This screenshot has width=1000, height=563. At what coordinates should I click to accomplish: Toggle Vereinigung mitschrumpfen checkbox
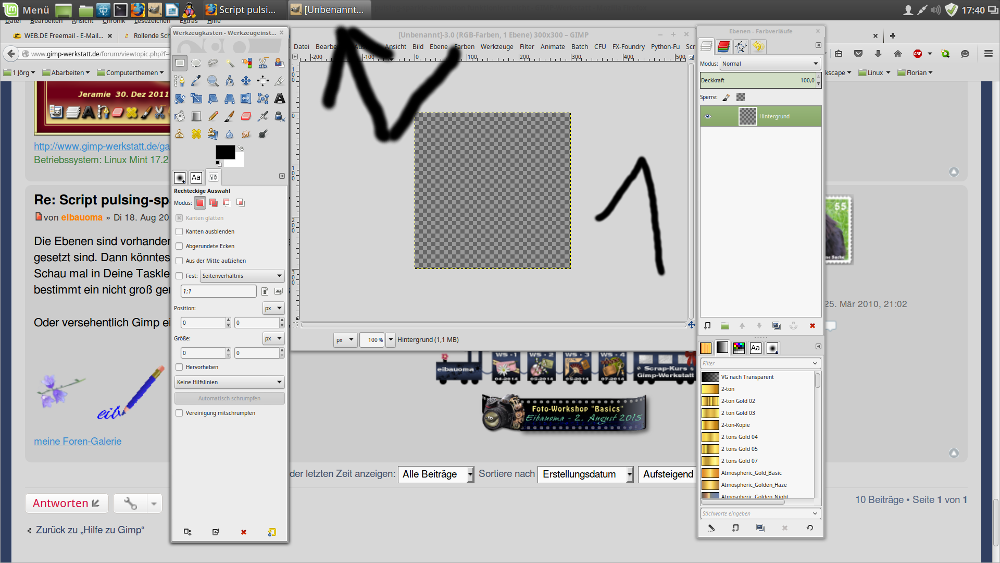(179, 413)
